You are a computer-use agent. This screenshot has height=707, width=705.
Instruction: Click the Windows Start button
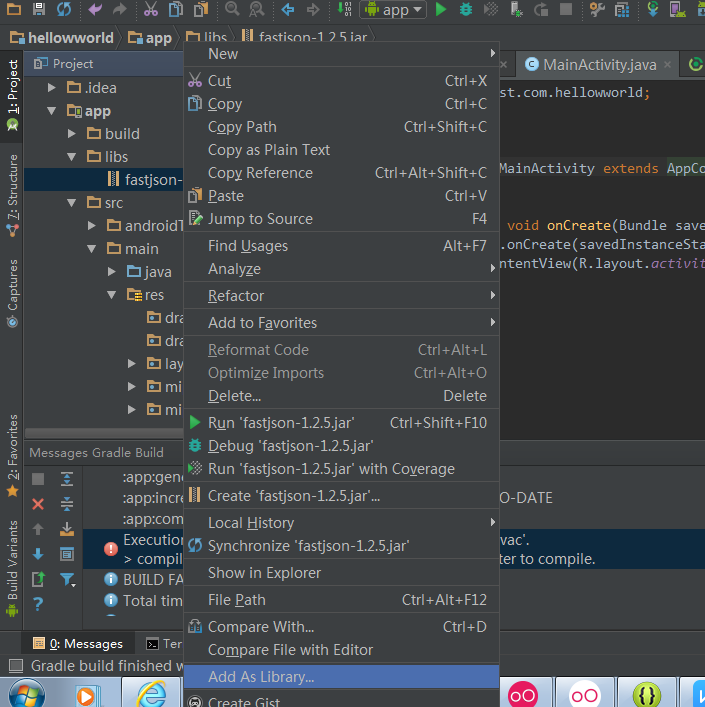coord(26,693)
